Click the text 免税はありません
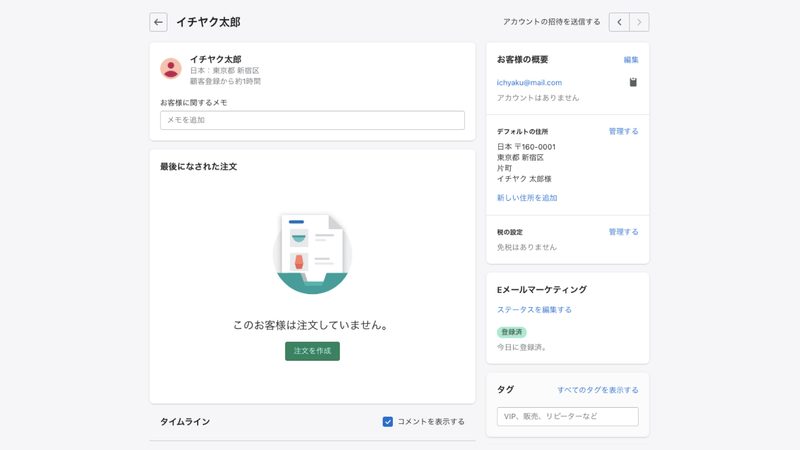 (527, 247)
